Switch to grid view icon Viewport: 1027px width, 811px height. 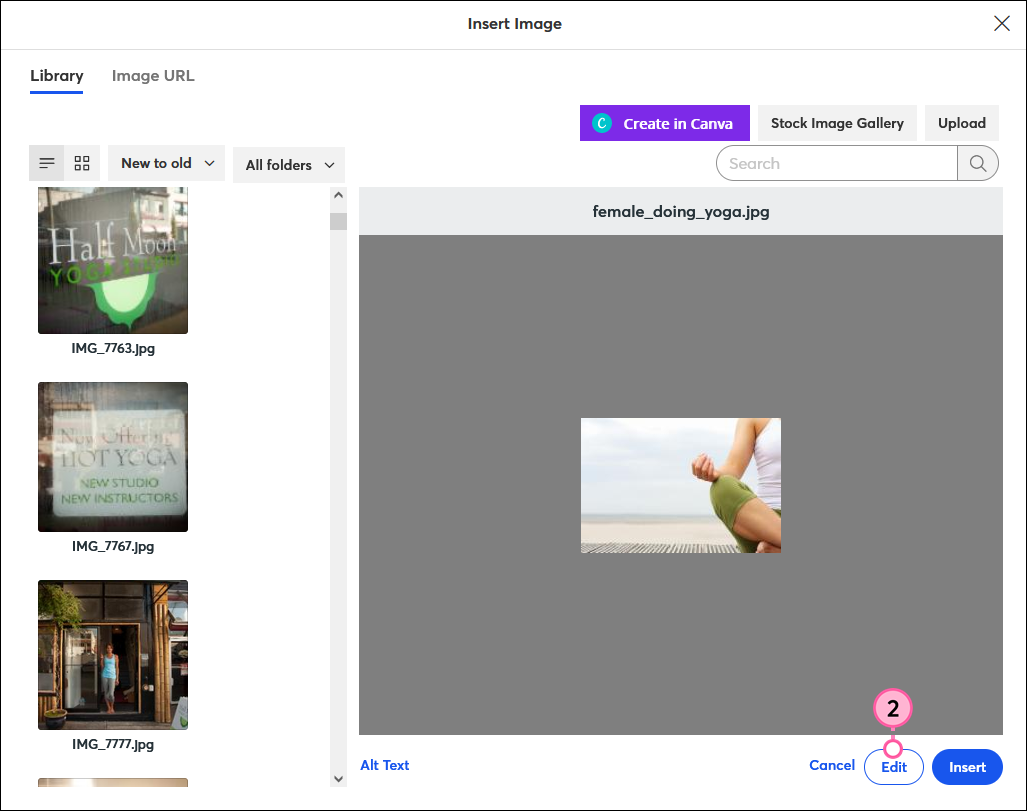click(82, 163)
